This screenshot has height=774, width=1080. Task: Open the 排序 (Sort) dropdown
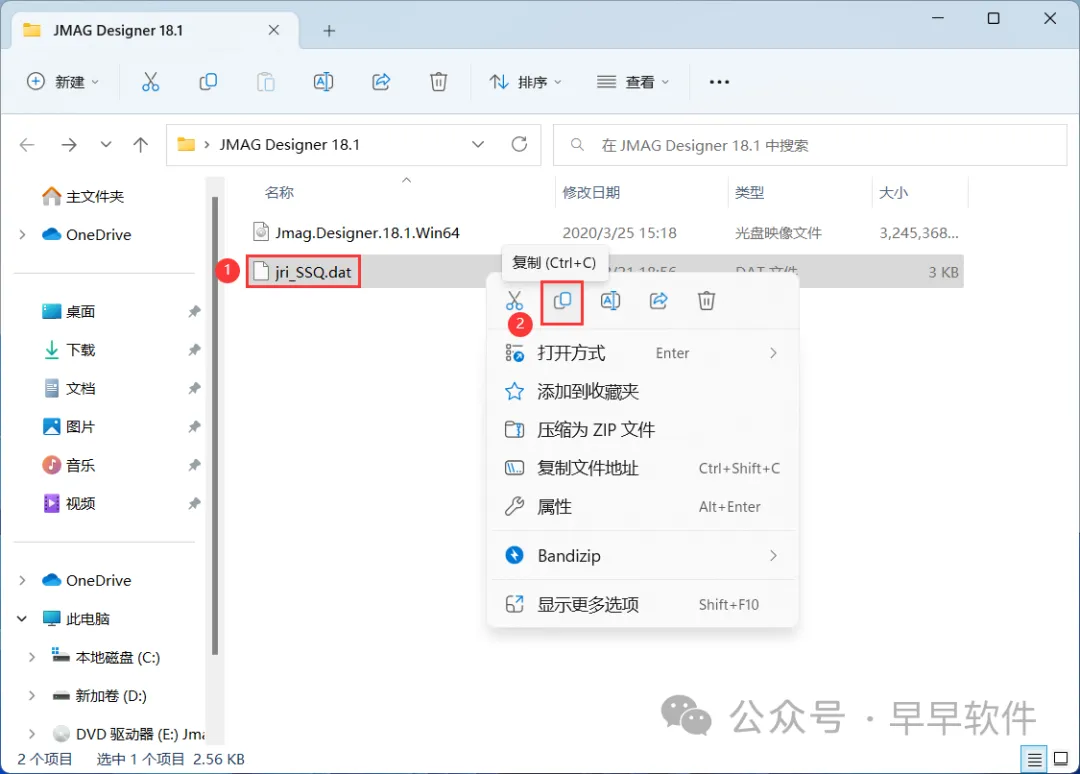tap(526, 82)
